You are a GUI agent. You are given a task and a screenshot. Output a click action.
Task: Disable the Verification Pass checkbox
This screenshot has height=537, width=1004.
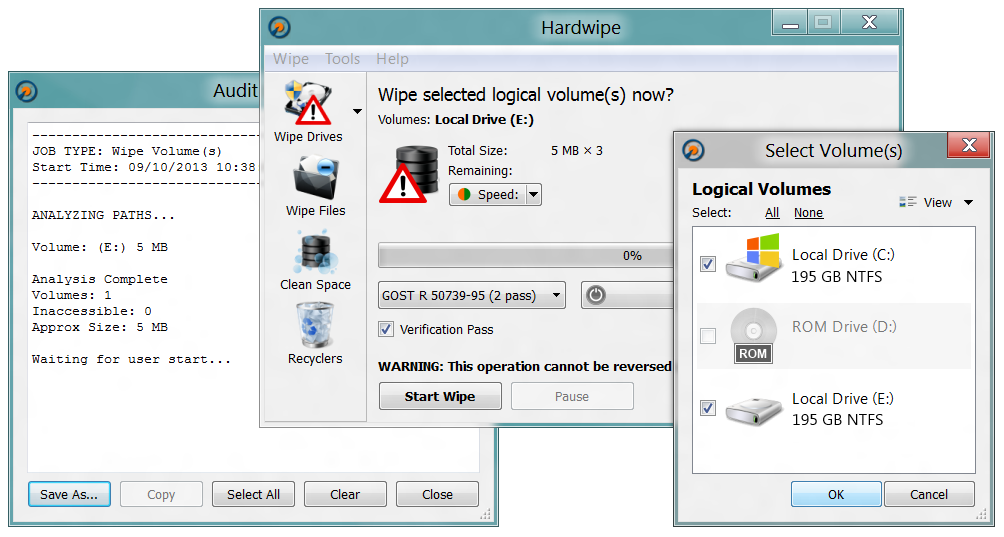[385, 330]
